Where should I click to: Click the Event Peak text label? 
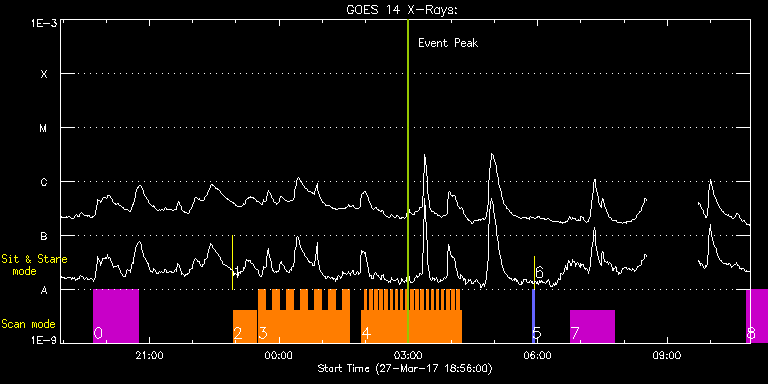point(448,43)
